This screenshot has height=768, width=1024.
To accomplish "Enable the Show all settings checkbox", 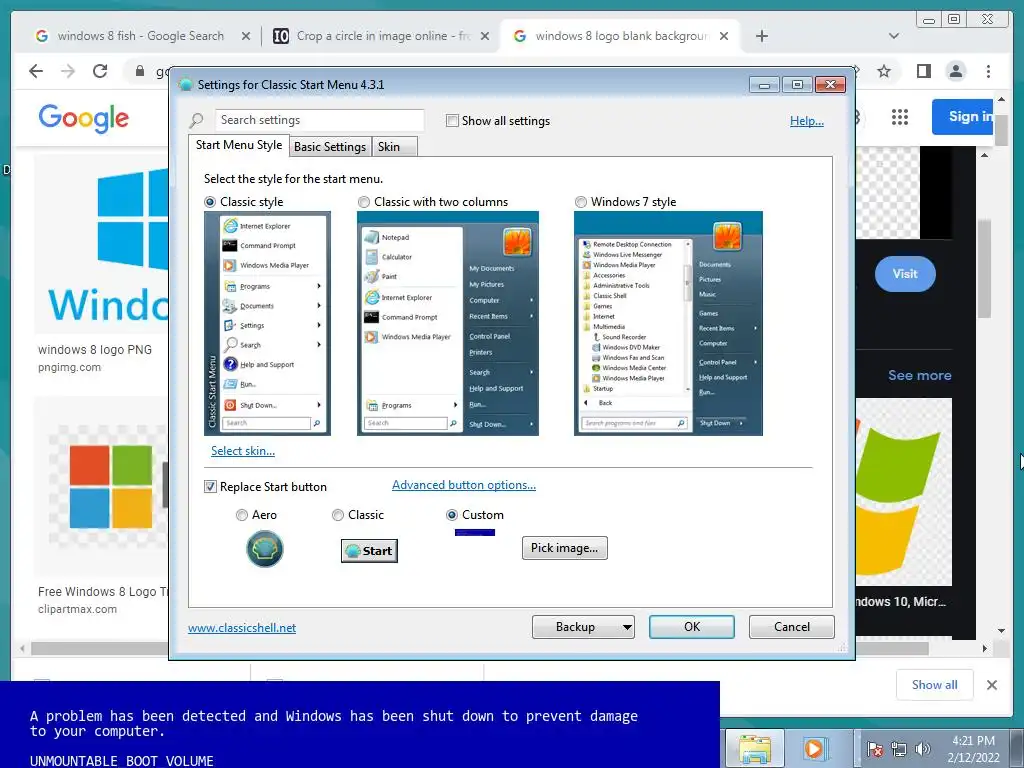I will tap(452, 121).
